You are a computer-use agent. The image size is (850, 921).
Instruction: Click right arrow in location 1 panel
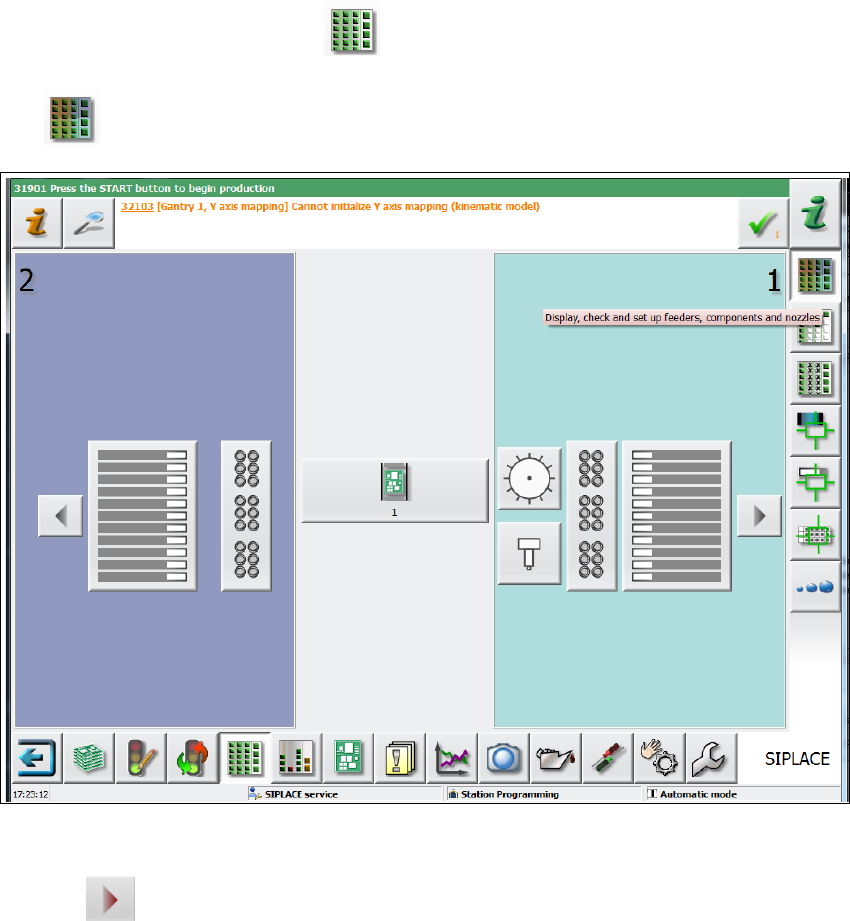point(760,516)
